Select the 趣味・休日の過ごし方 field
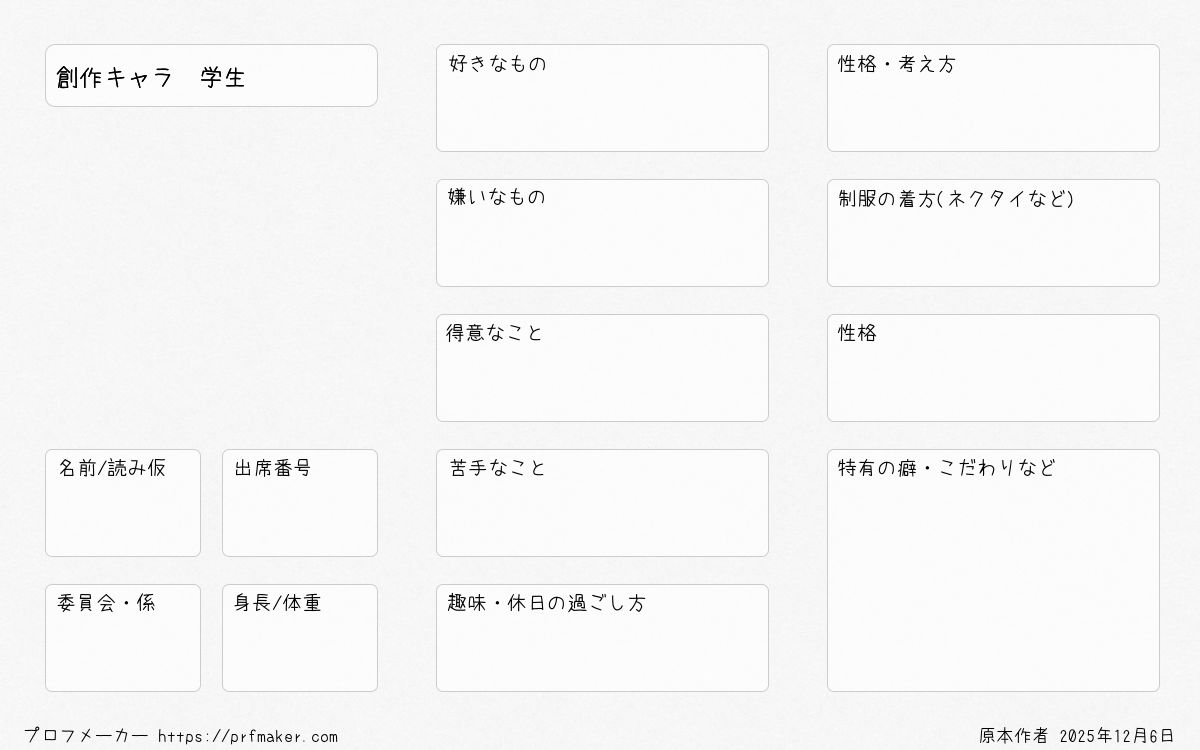The image size is (1200, 750). tap(602, 638)
